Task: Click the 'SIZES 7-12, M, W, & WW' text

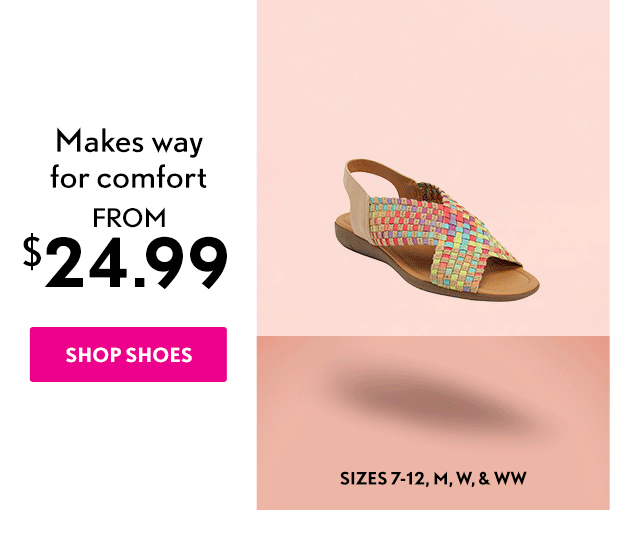Action: pyautogui.click(x=433, y=478)
